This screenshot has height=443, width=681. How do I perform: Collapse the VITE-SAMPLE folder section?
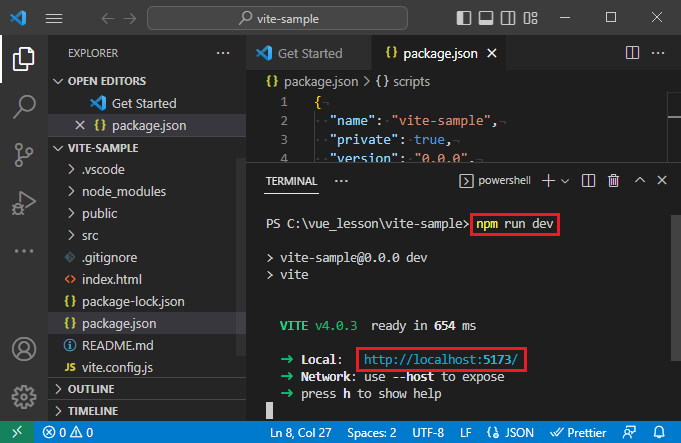[x=147, y=148]
